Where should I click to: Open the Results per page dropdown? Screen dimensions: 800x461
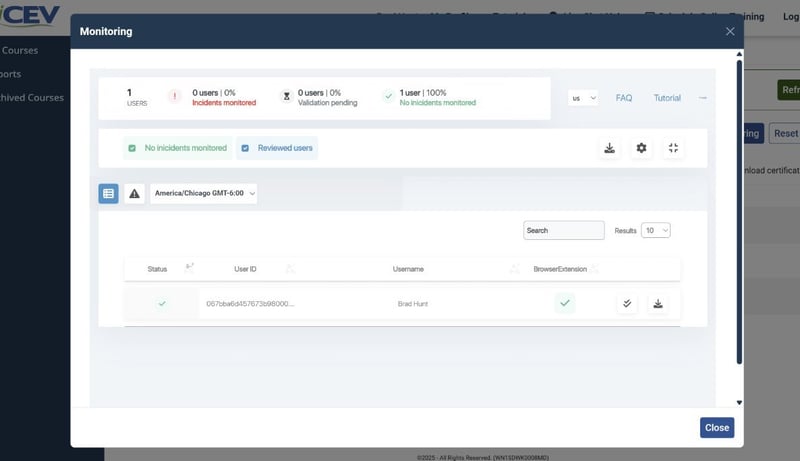click(656, 230)
